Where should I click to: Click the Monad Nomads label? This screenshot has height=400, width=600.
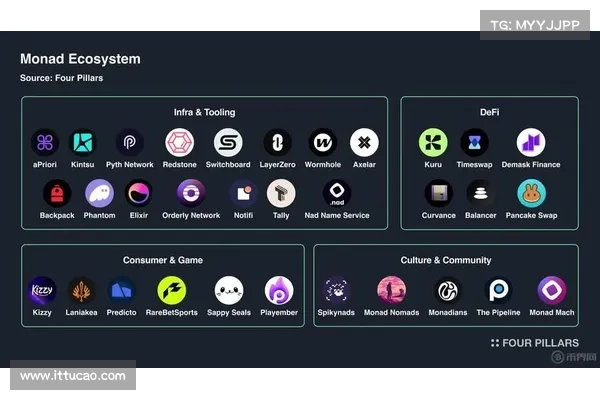[x=391, y=313]
